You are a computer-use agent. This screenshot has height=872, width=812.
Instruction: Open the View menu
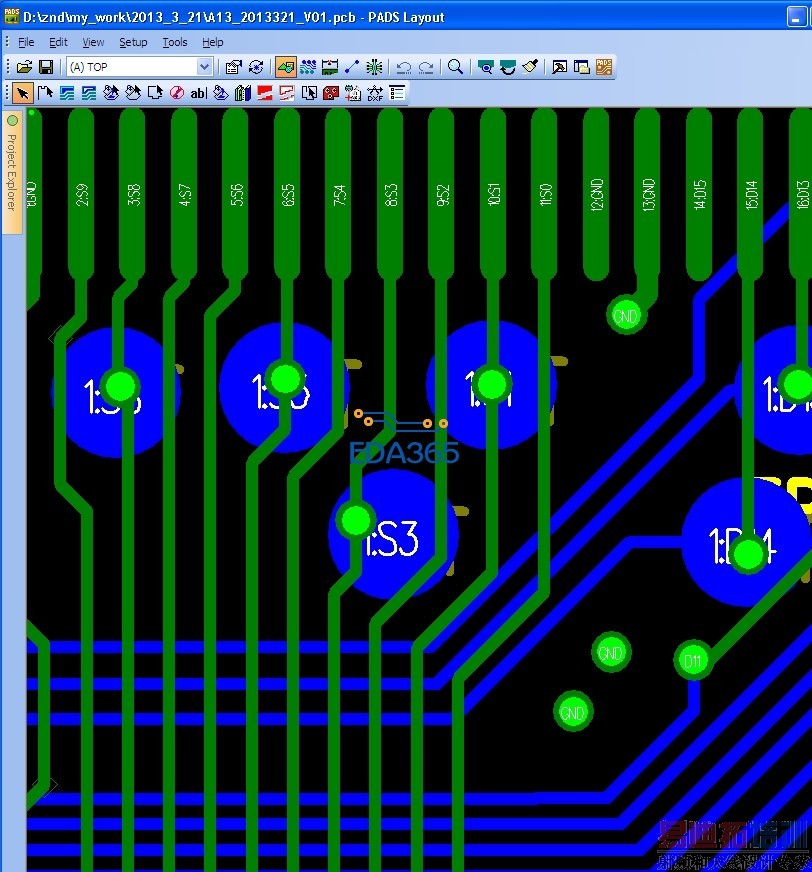(x=93, y=42)
